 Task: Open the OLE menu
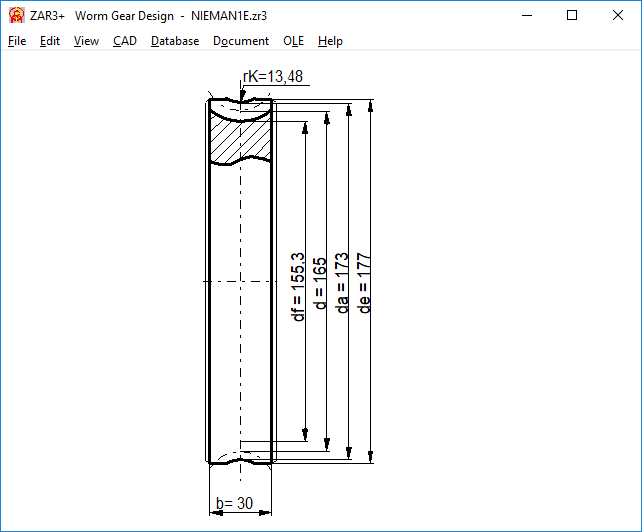click(293, 41)
